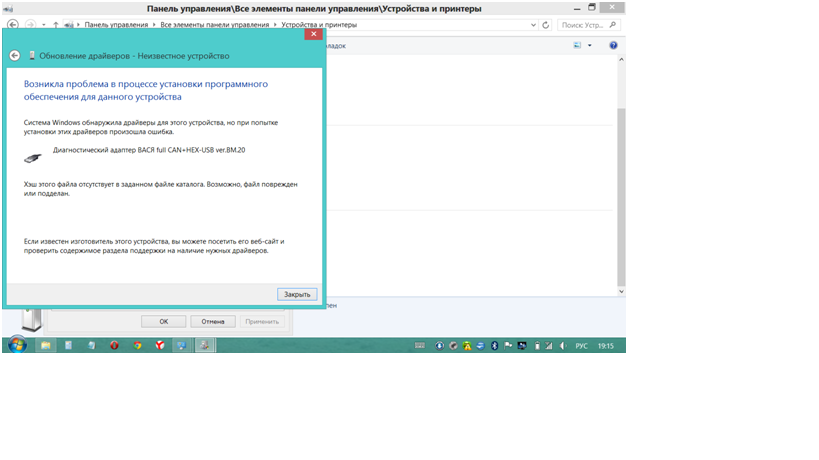Go up one level in Control Panel
Image resolution: width=819 pixels, height=460 pixels.
55,25
